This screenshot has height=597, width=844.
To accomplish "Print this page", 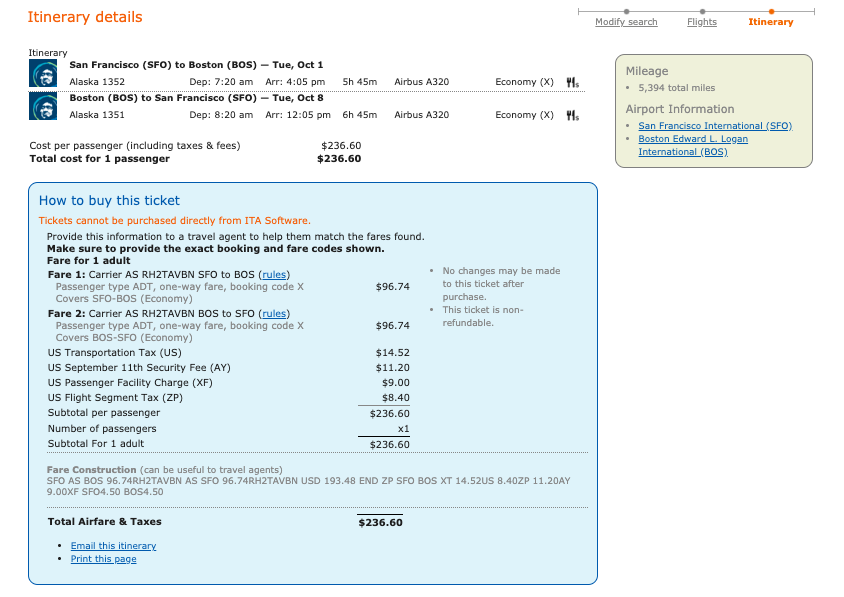I will tap(103, 559).
